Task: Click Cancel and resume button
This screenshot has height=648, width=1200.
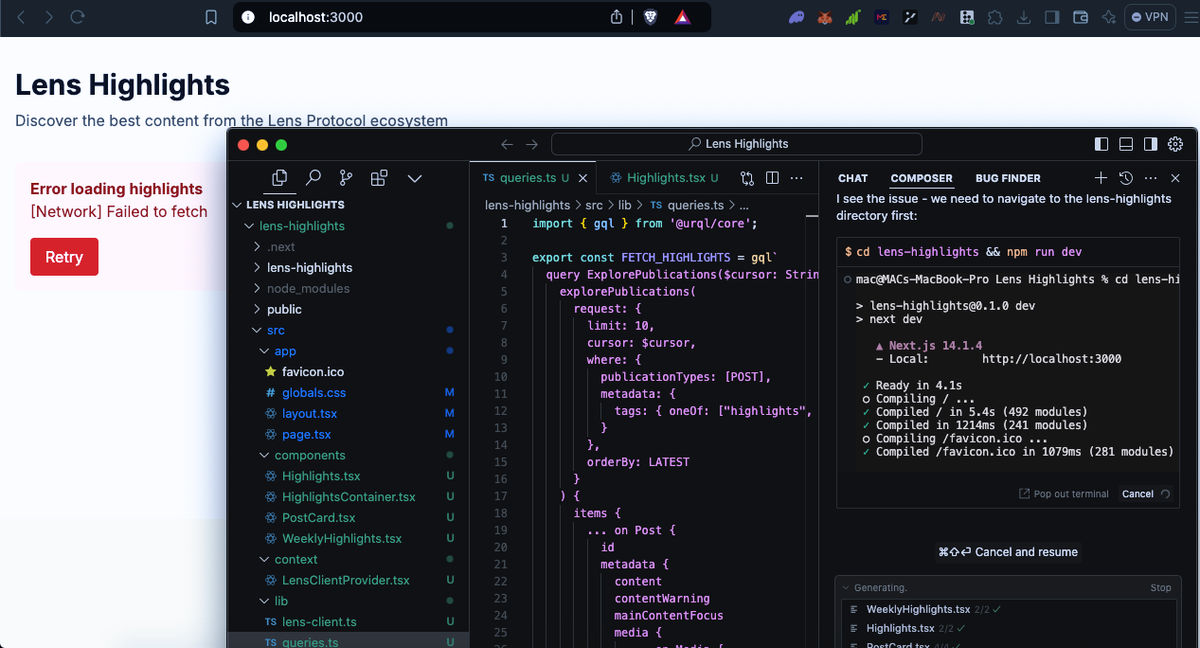Action: [1008, 552]
